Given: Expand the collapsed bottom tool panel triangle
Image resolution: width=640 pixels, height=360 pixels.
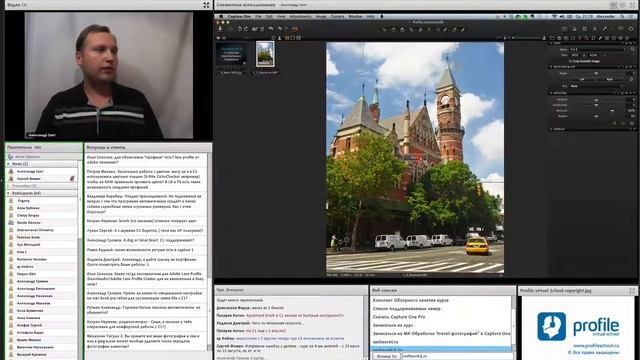Looking at the screenshot, I should point(552,129).
